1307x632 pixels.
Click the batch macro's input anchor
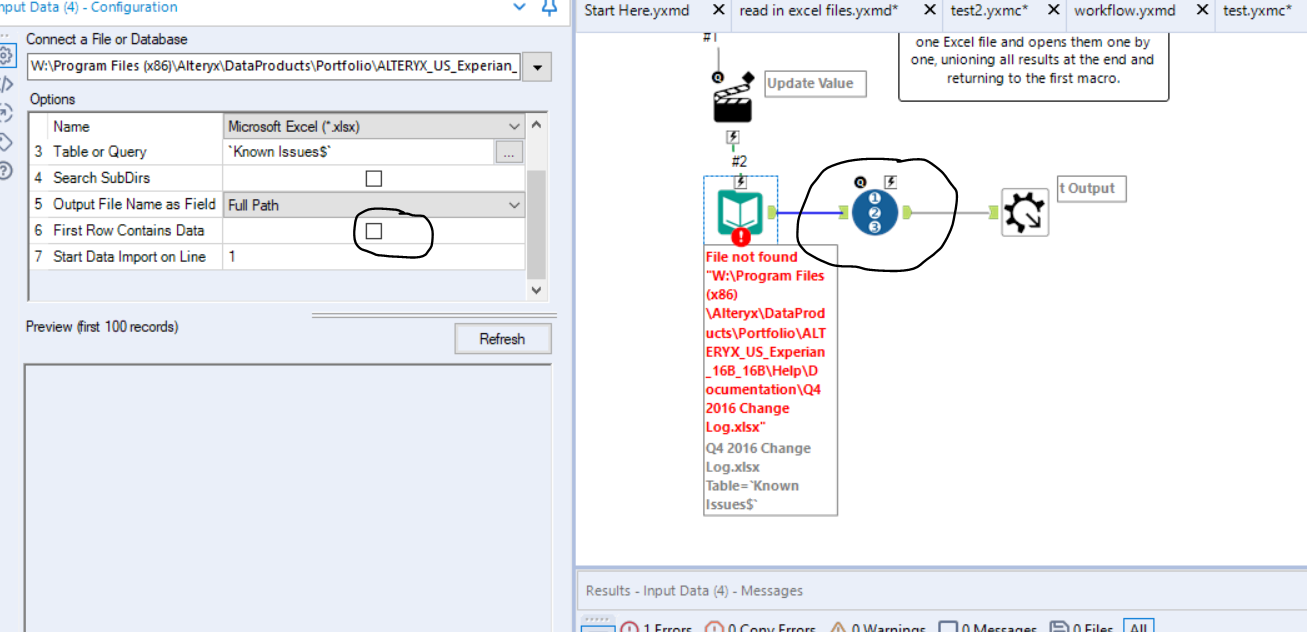click(844, 212)
